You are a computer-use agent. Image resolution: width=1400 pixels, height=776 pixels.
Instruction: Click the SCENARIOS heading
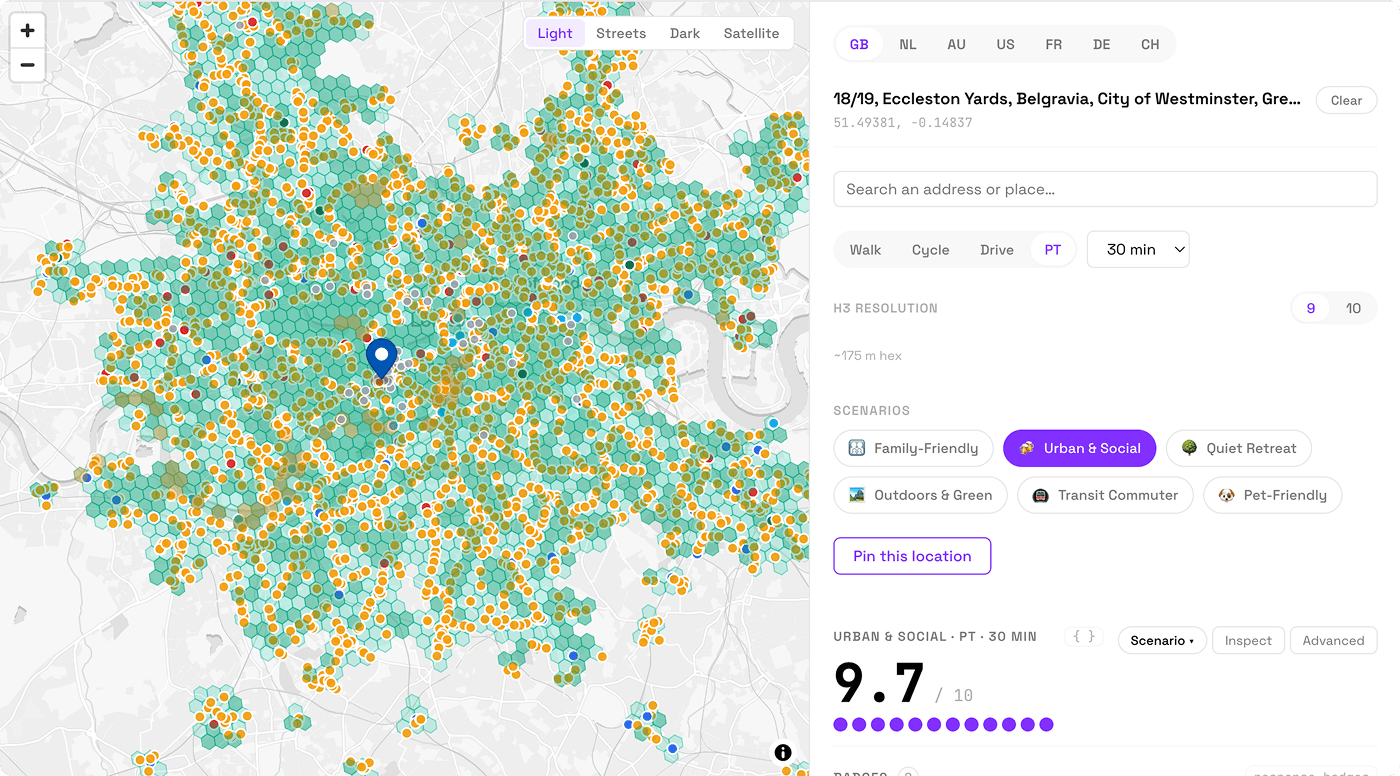[871, 411]
